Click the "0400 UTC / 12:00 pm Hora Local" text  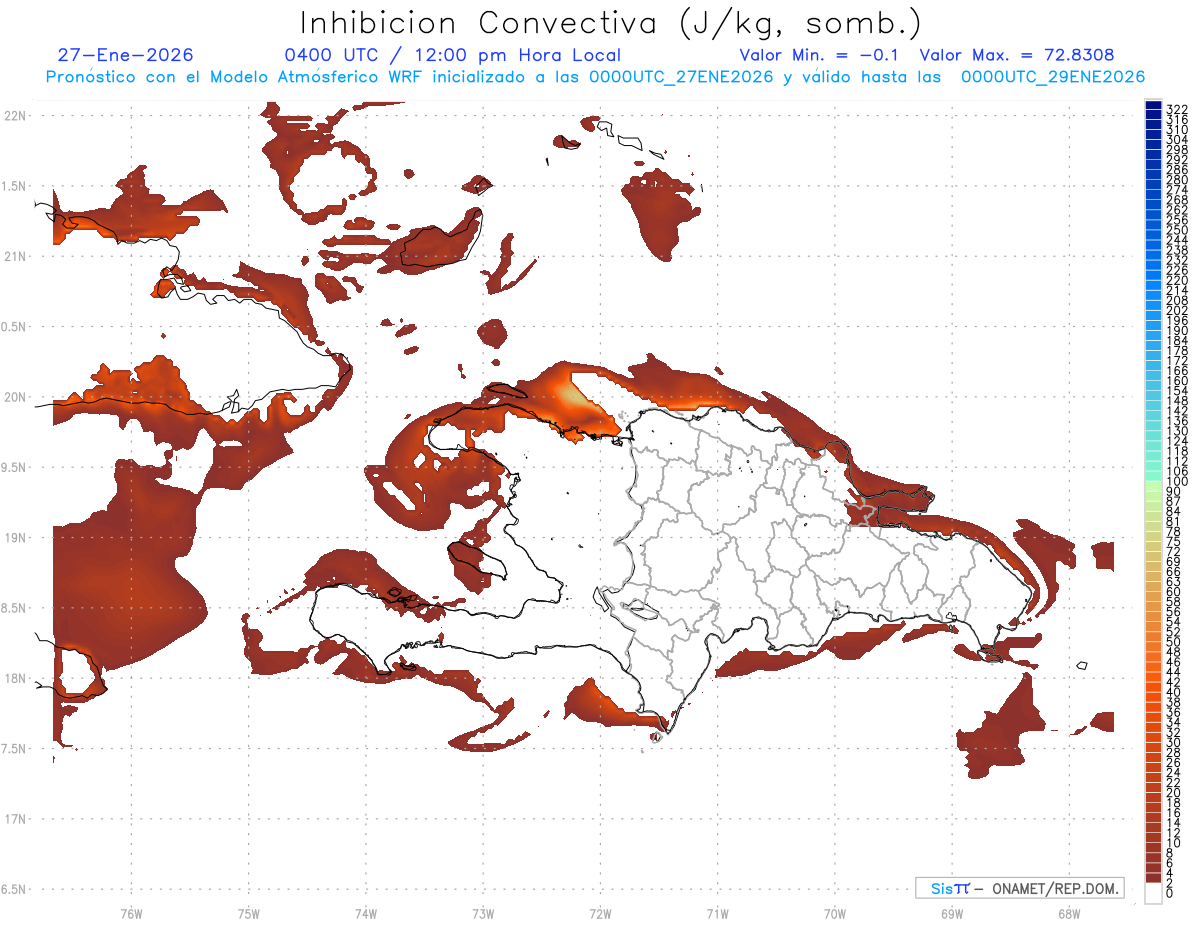click(452, 56)
